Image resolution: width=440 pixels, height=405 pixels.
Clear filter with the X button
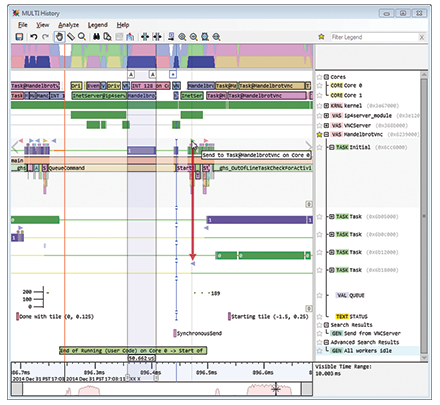click(x=422, y=37)
